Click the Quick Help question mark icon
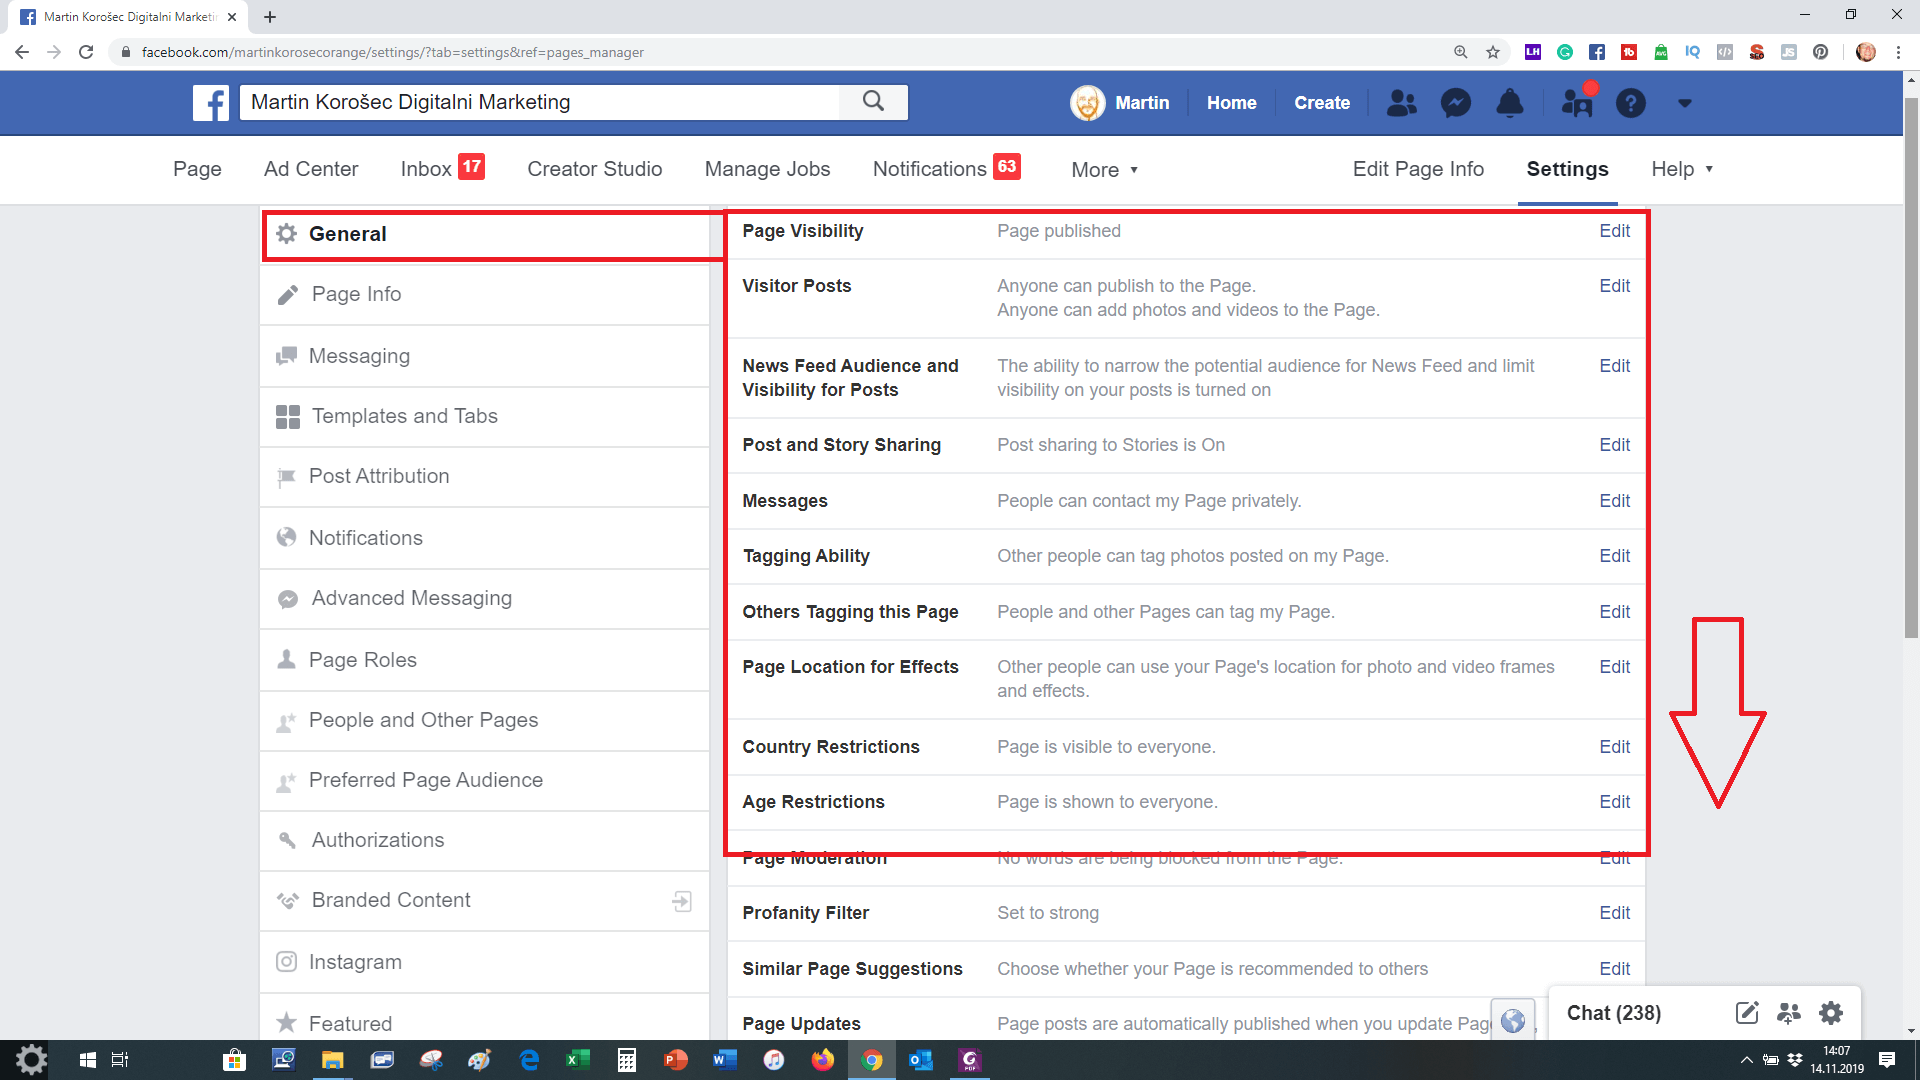Image resolution: width=1920 pixels, height=1080 pixels. (x=1630, y=103)
